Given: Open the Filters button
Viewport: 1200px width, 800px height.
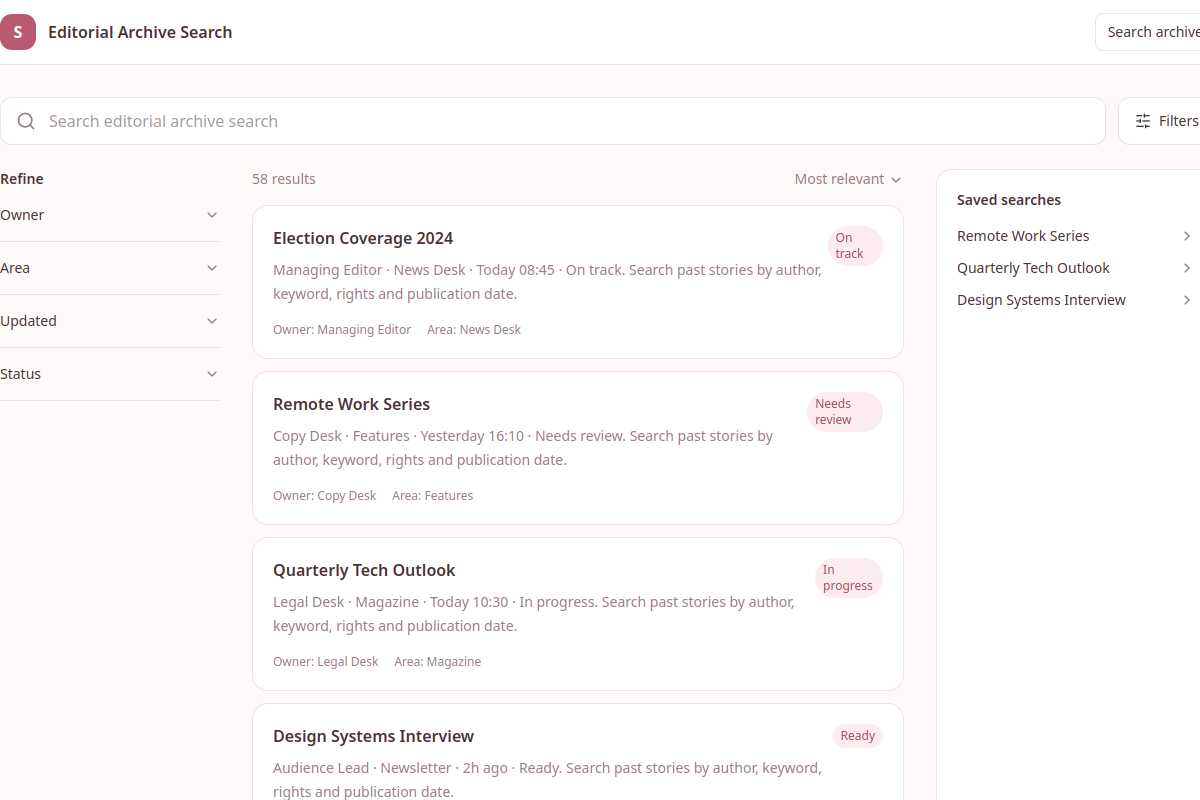Looking at the screenshot, I should point(1160,121).
